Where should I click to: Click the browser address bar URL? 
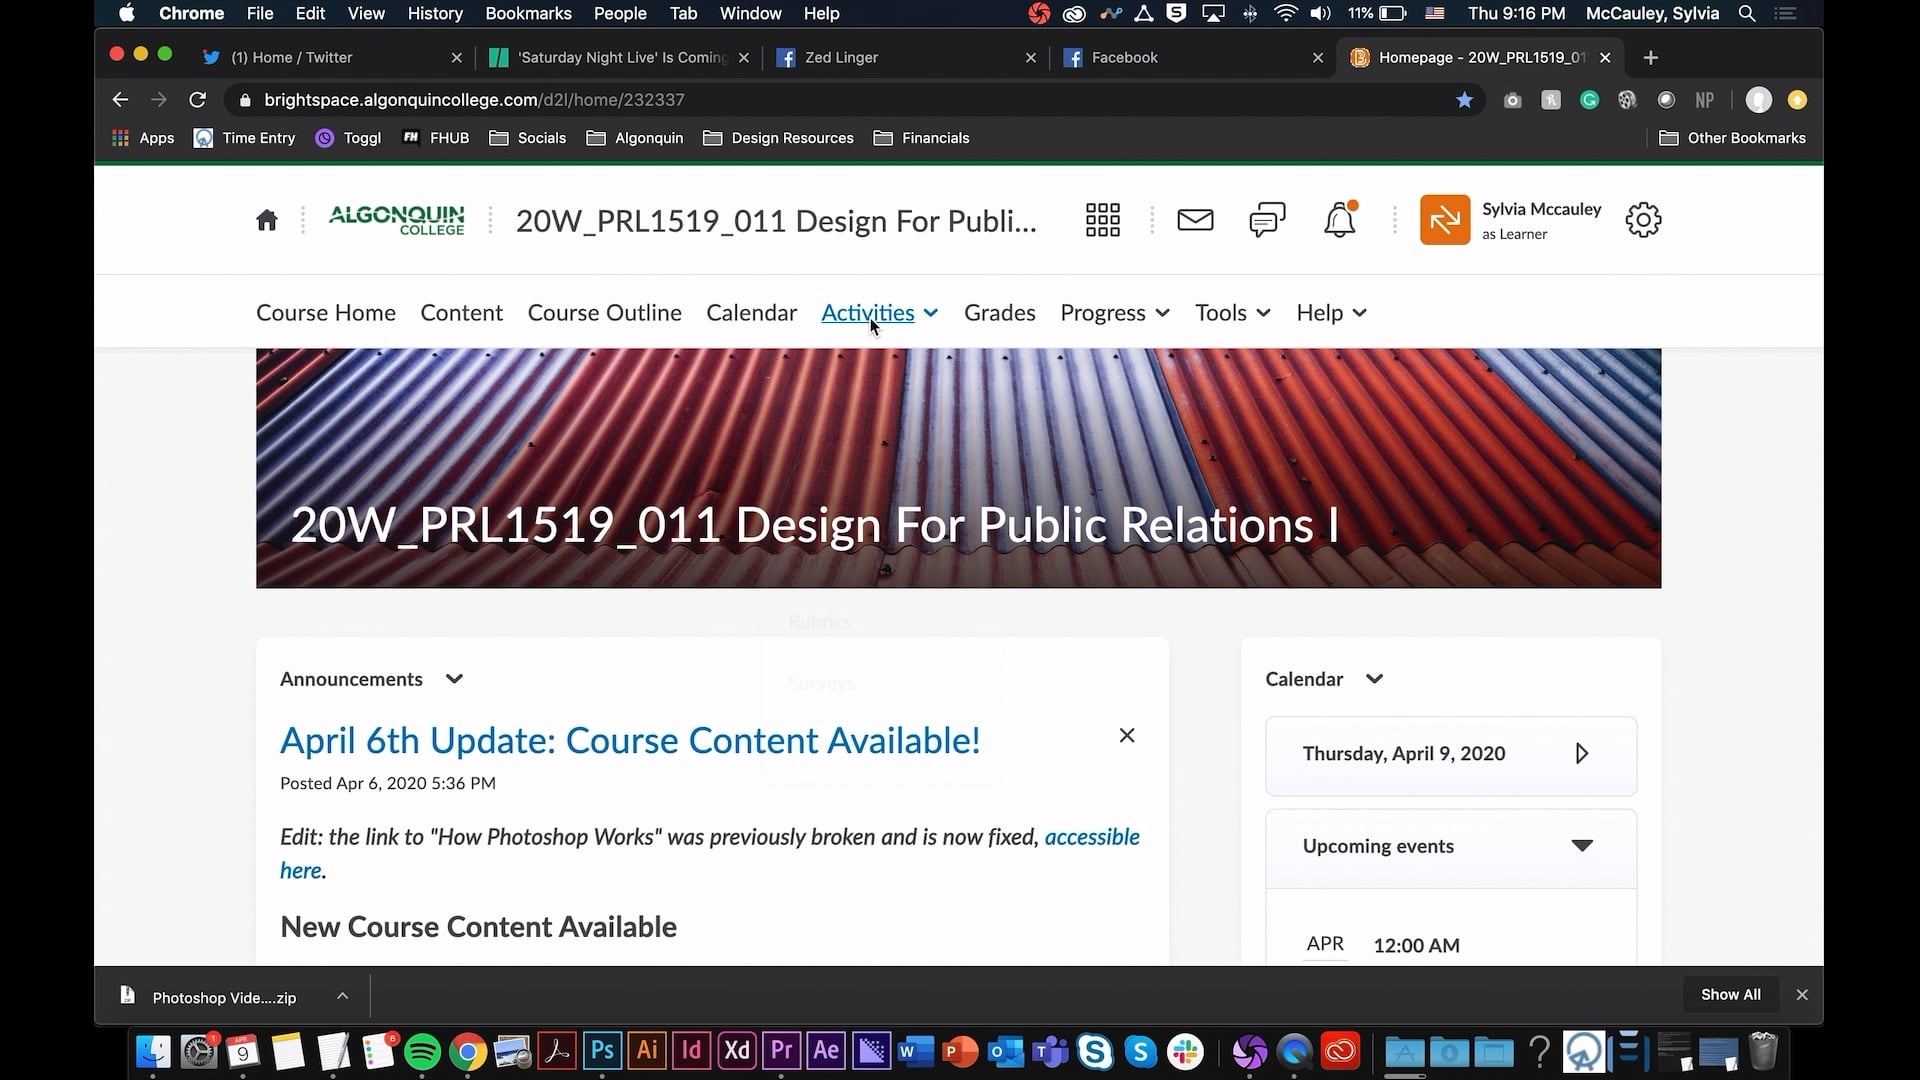click(x=474, y=100)
